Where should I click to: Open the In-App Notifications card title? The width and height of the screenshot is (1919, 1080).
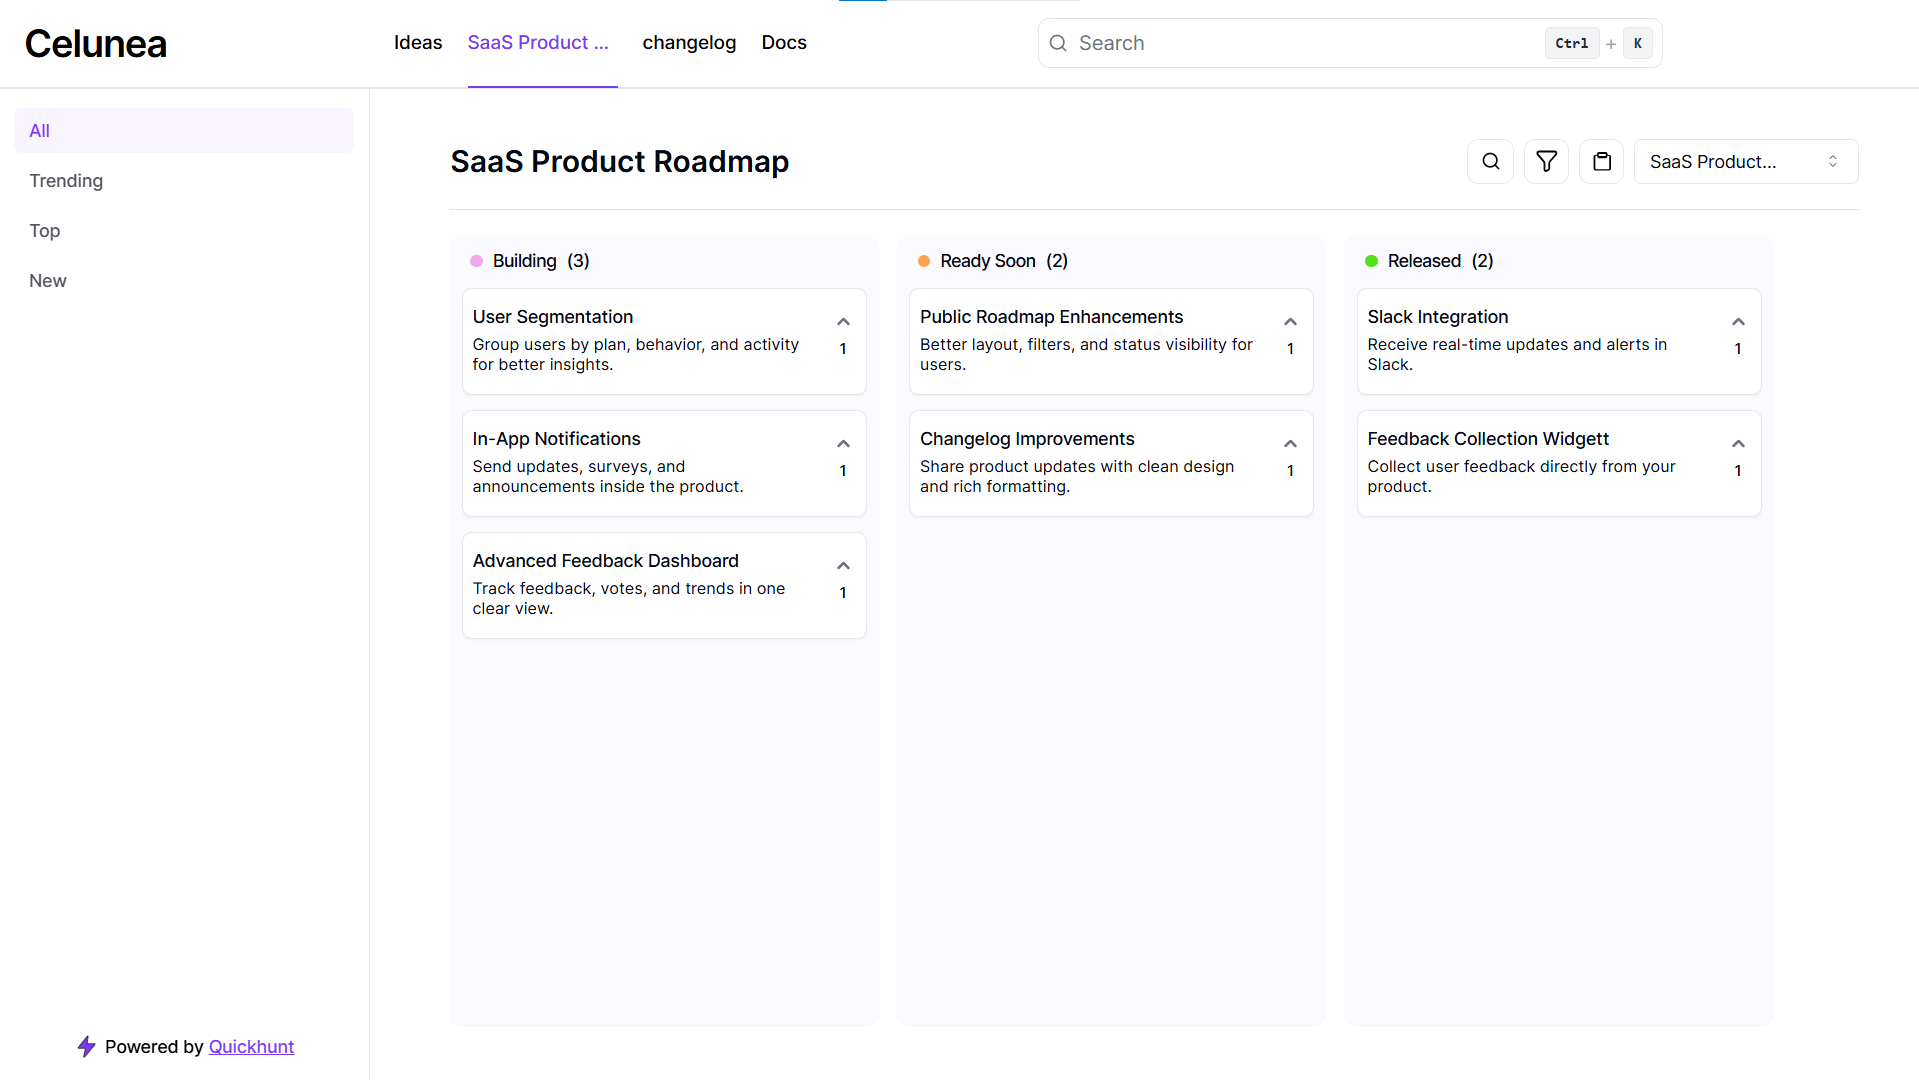click(x=556, y=438)
